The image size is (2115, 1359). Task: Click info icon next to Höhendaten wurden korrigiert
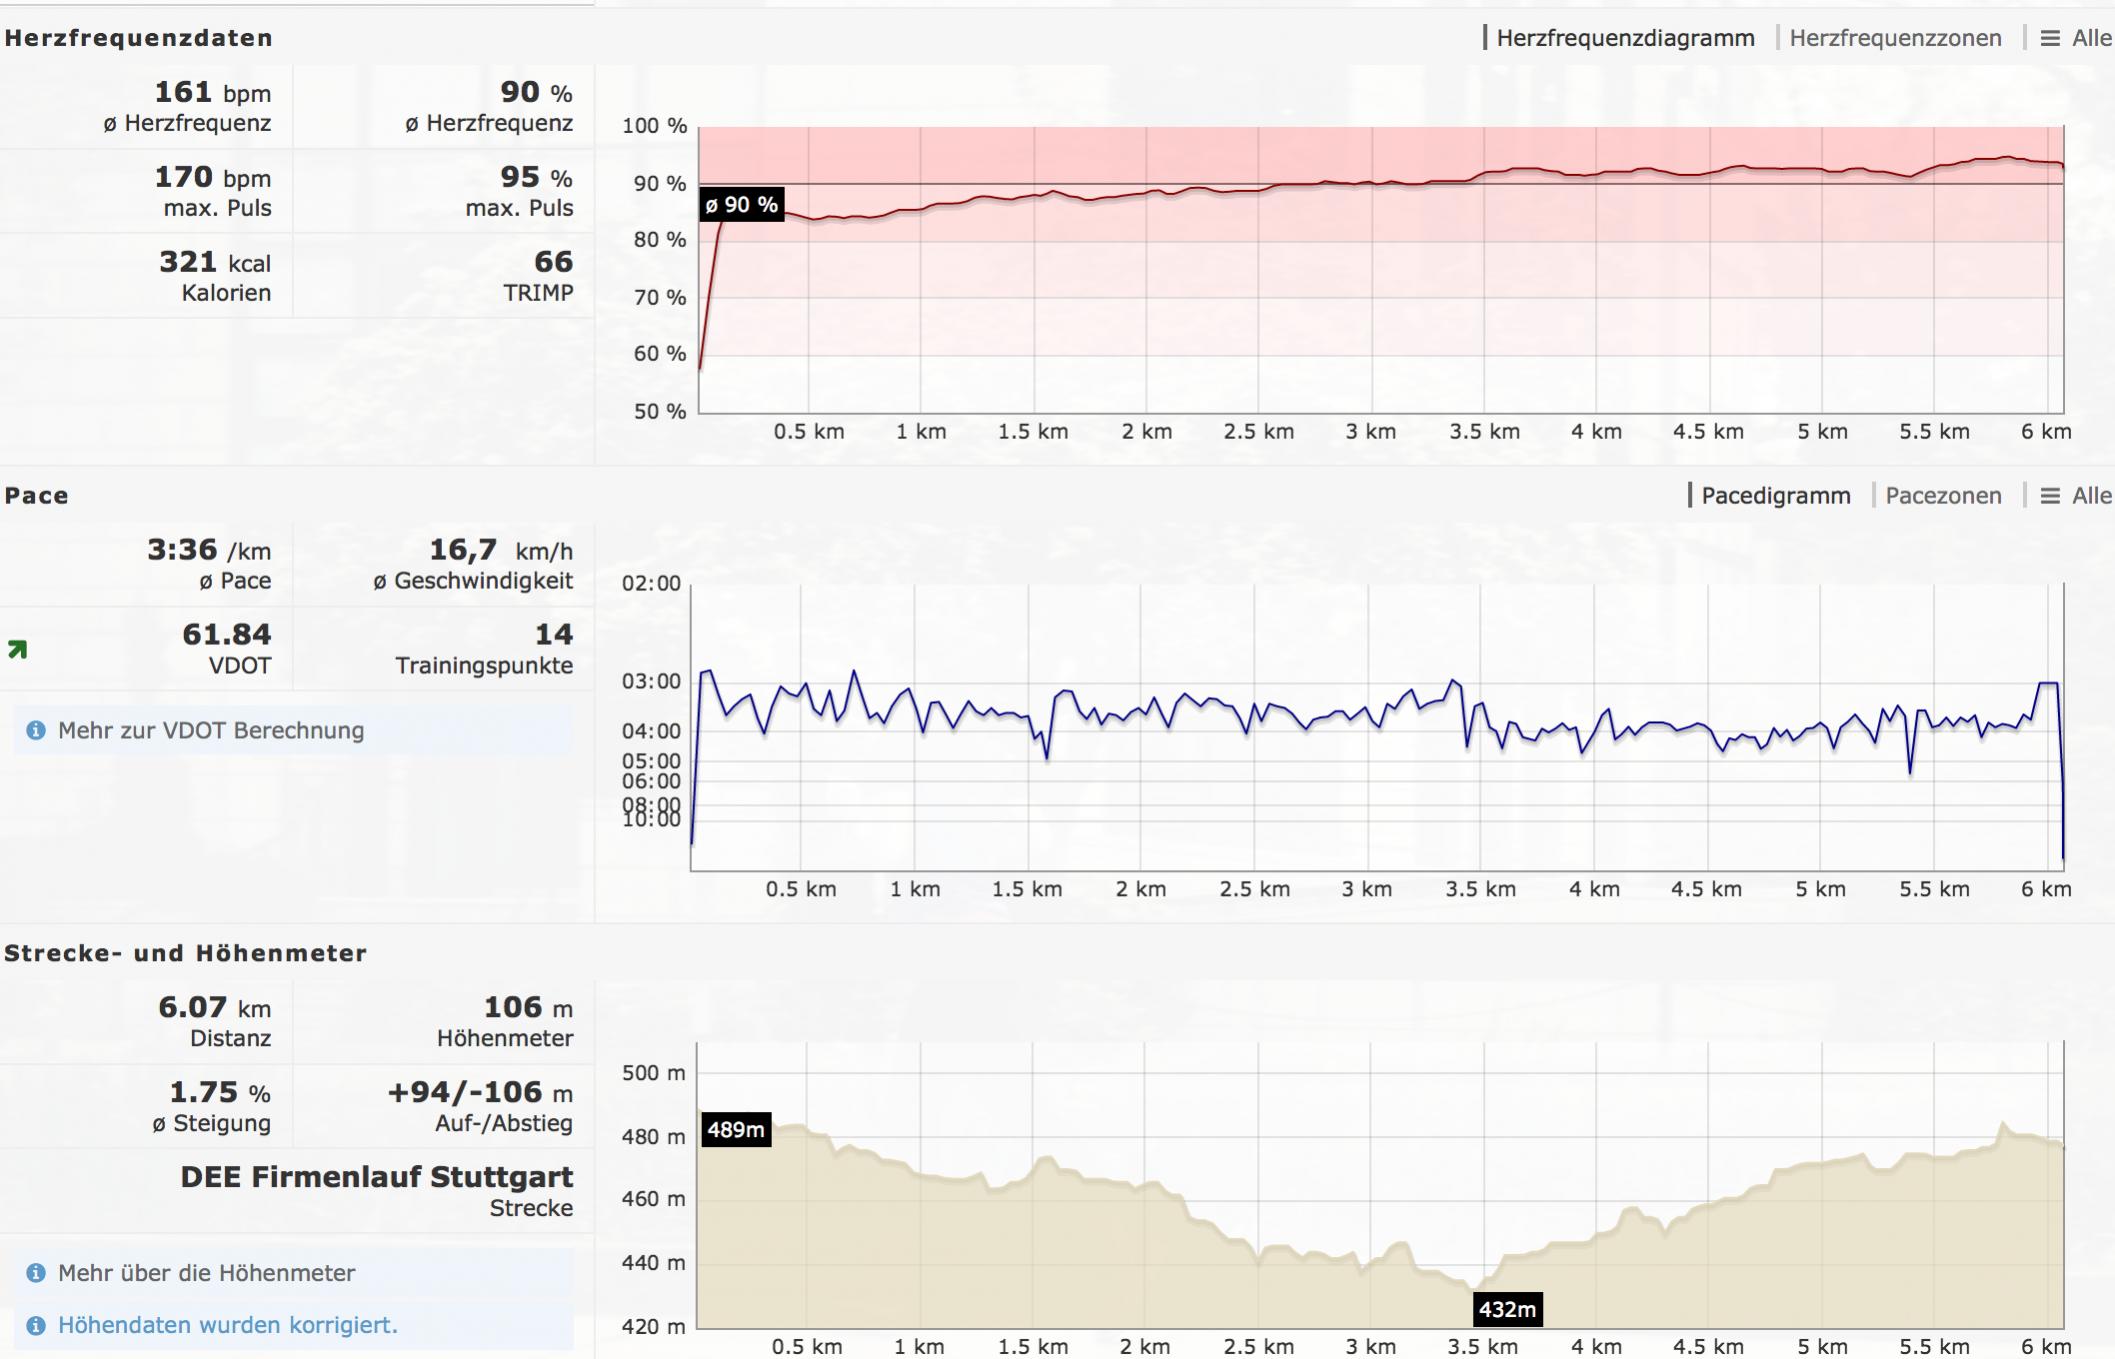pyautogui.click(x=36, y=1325)
